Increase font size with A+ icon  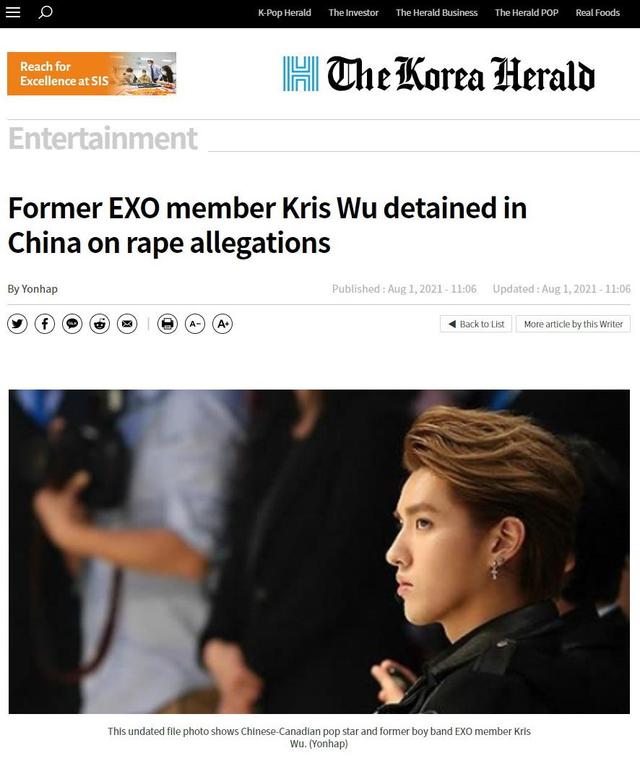[223, 324]
